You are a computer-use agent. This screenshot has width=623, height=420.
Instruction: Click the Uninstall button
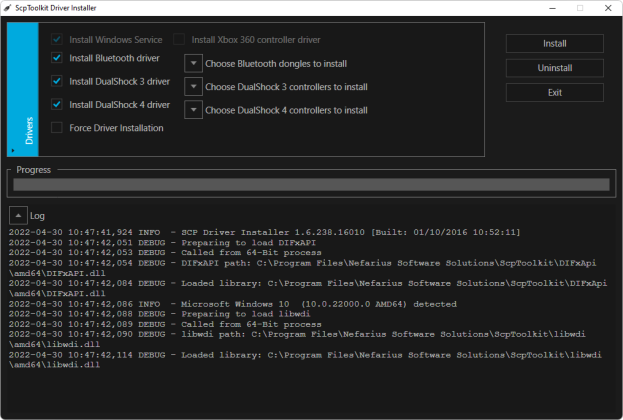pos(555,68)
